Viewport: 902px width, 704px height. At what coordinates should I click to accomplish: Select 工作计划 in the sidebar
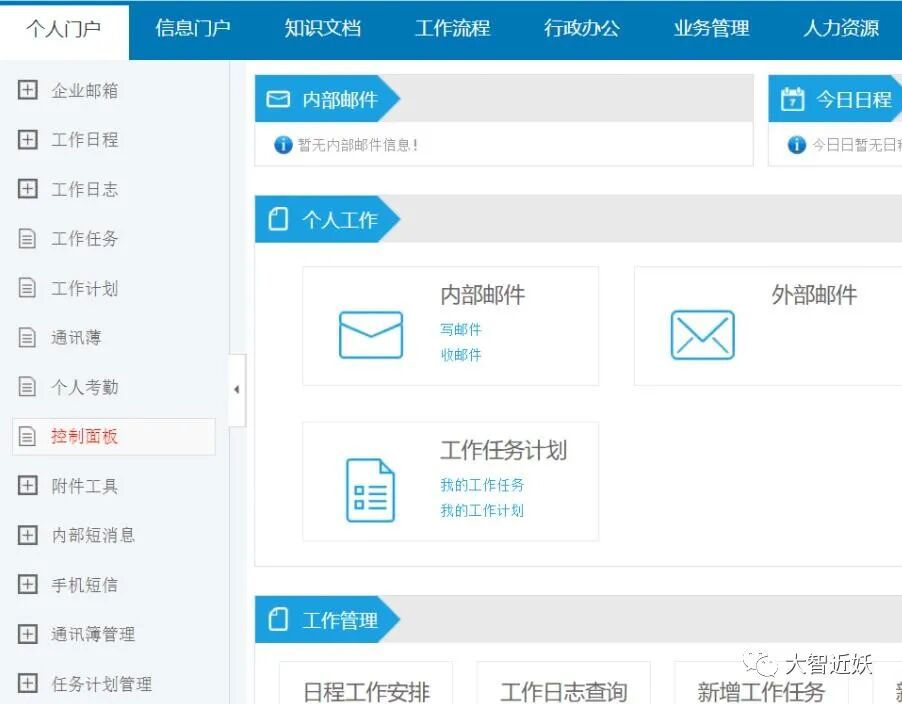(85, 288)
